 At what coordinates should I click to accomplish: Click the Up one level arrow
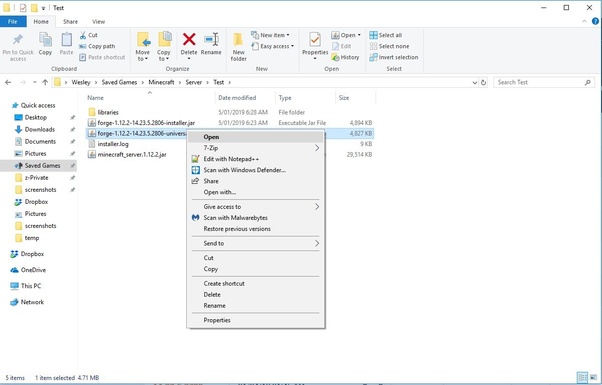pyautogui.click(x=45, y=82)
